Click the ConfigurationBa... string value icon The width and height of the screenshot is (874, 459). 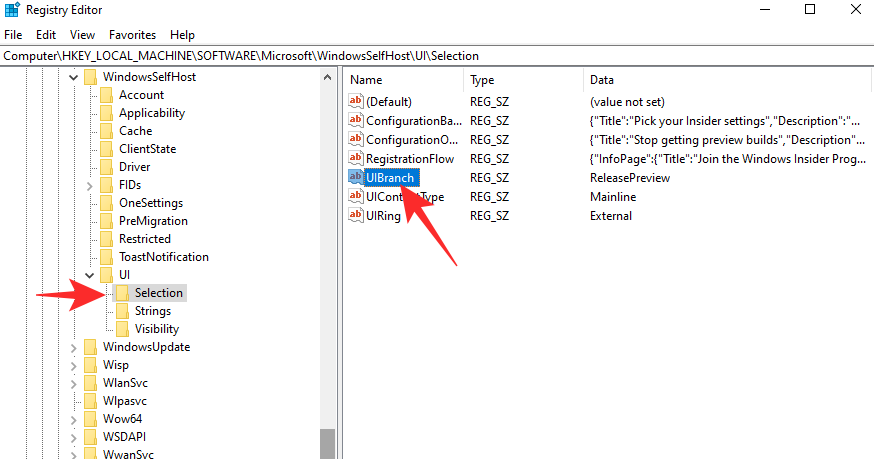[356, 120]
